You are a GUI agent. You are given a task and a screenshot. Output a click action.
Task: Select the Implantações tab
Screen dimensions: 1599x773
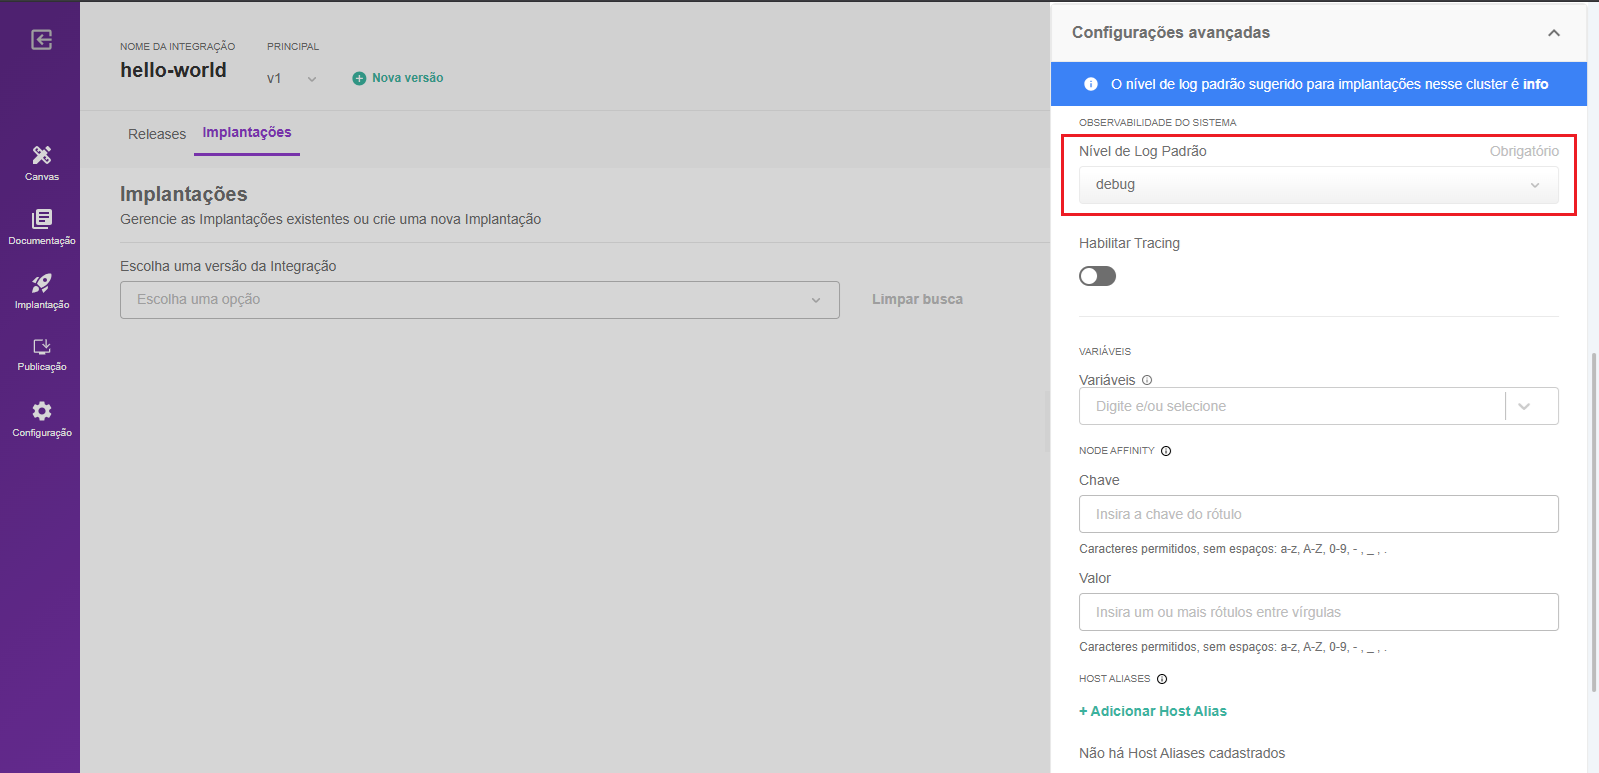pos(247,133)
